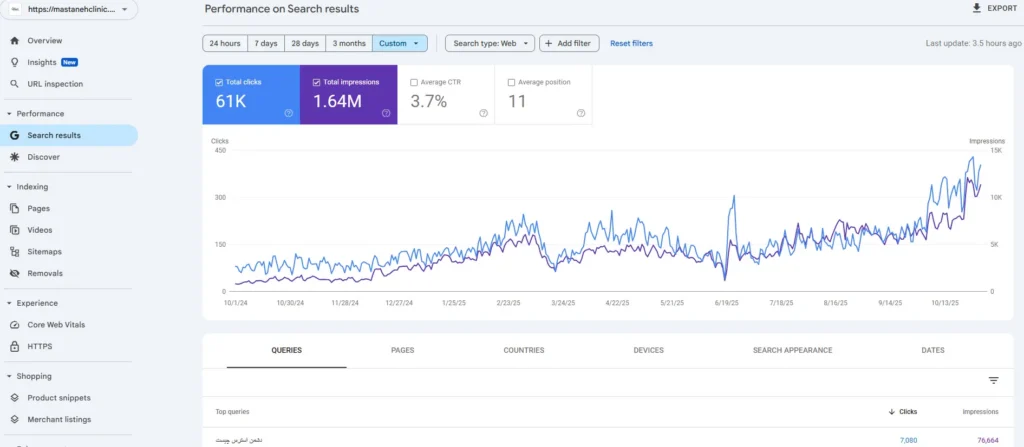
Task: Click the Export download icon
Action: 976,8
